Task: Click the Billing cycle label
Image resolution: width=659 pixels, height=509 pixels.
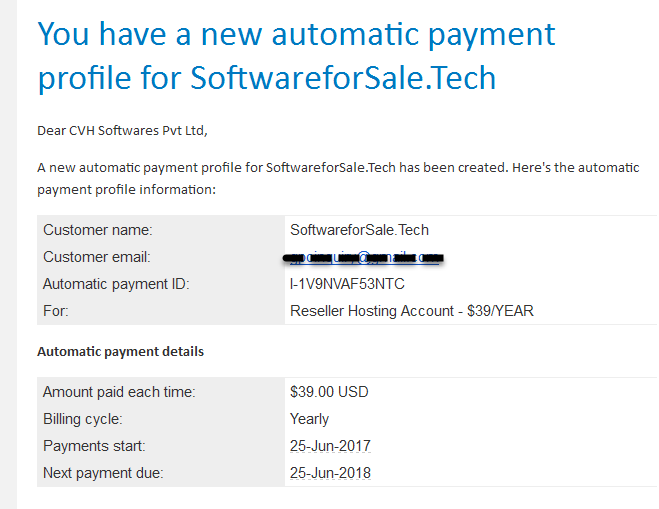Action: [82, 419]
